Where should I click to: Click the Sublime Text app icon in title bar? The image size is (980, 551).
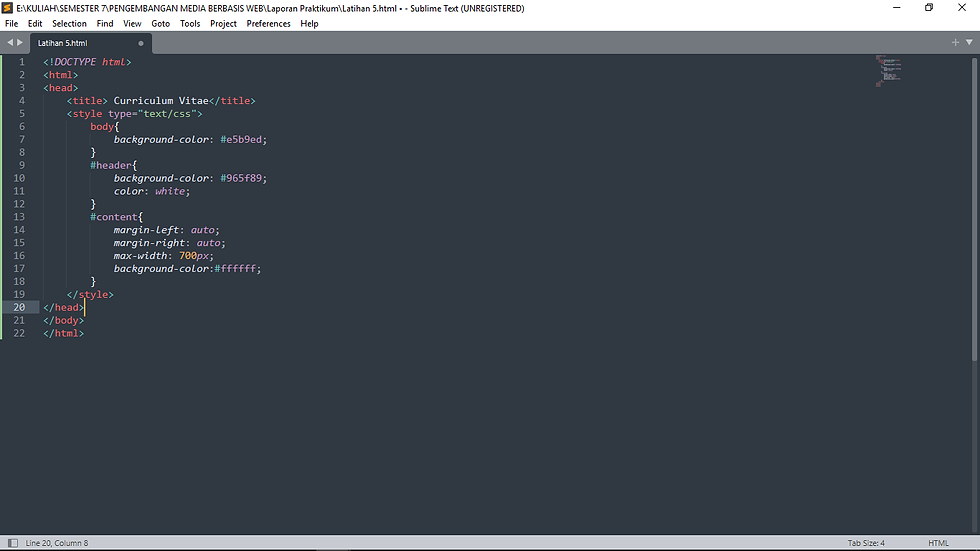(8, 8)
